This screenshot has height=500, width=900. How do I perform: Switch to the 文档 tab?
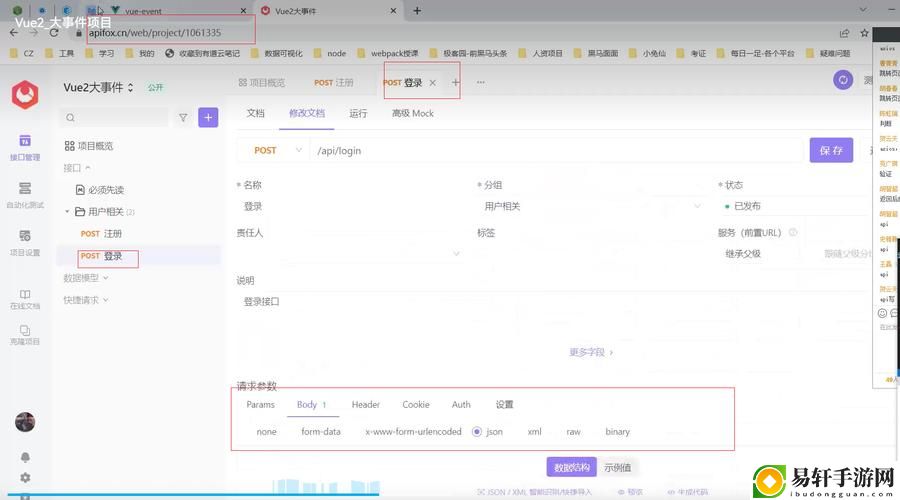(x=255, y=113)
